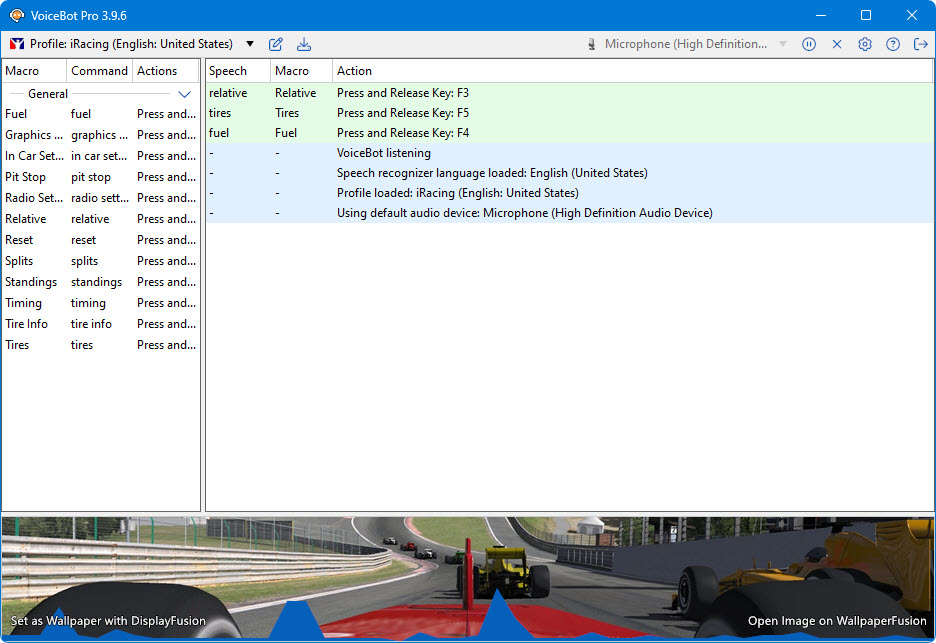Sort by the Command column header
The width and height of the screenshot is (936, 643).
pos(99,71)
